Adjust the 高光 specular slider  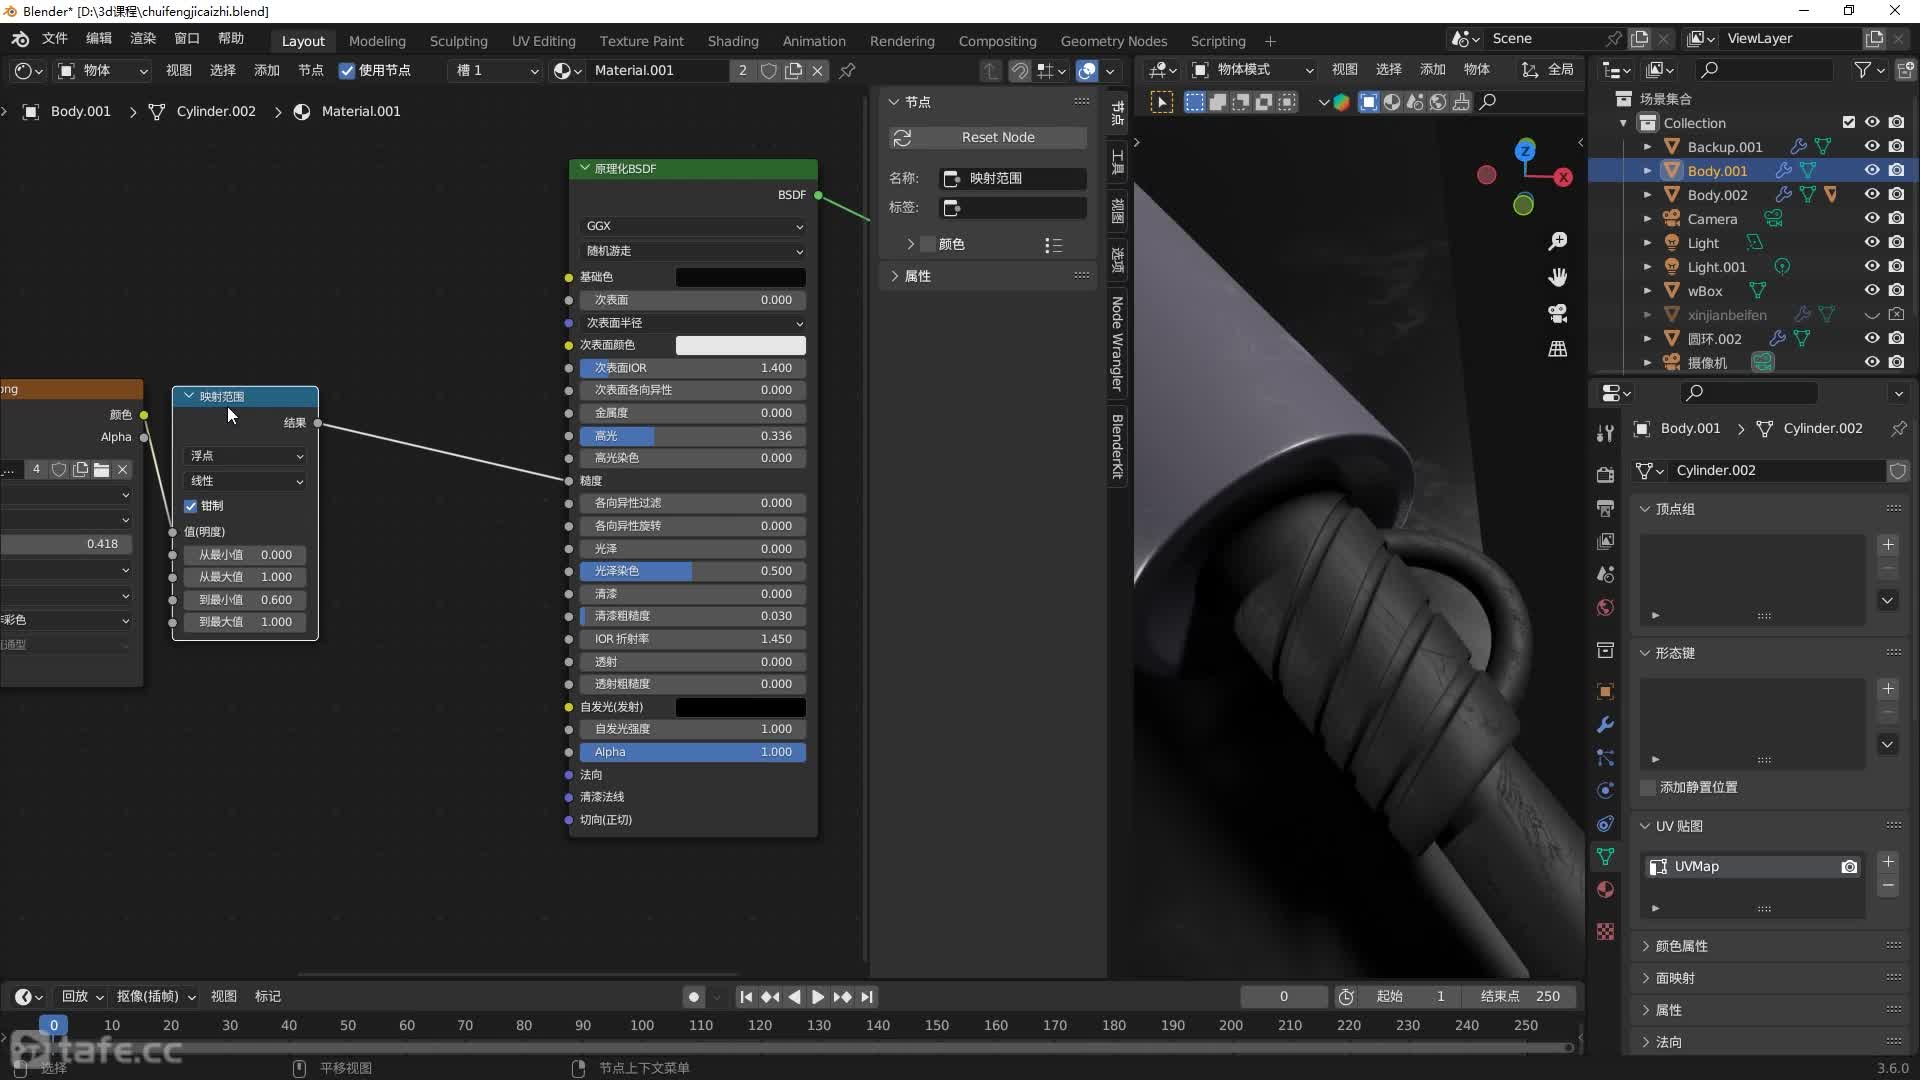click(x=693, y=436)
